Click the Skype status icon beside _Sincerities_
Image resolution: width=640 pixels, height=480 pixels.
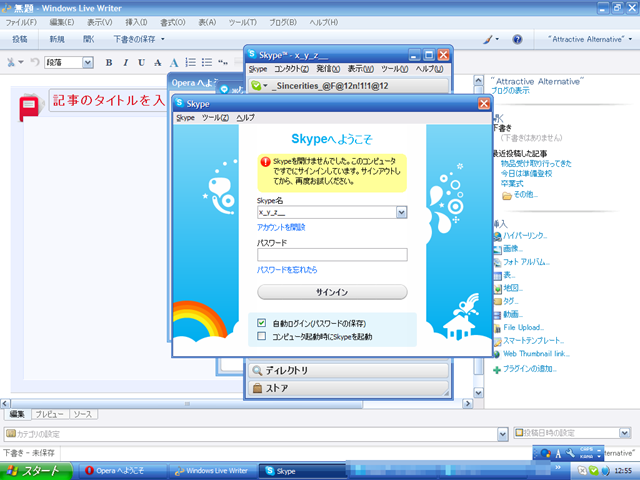[x=256, y=85]
